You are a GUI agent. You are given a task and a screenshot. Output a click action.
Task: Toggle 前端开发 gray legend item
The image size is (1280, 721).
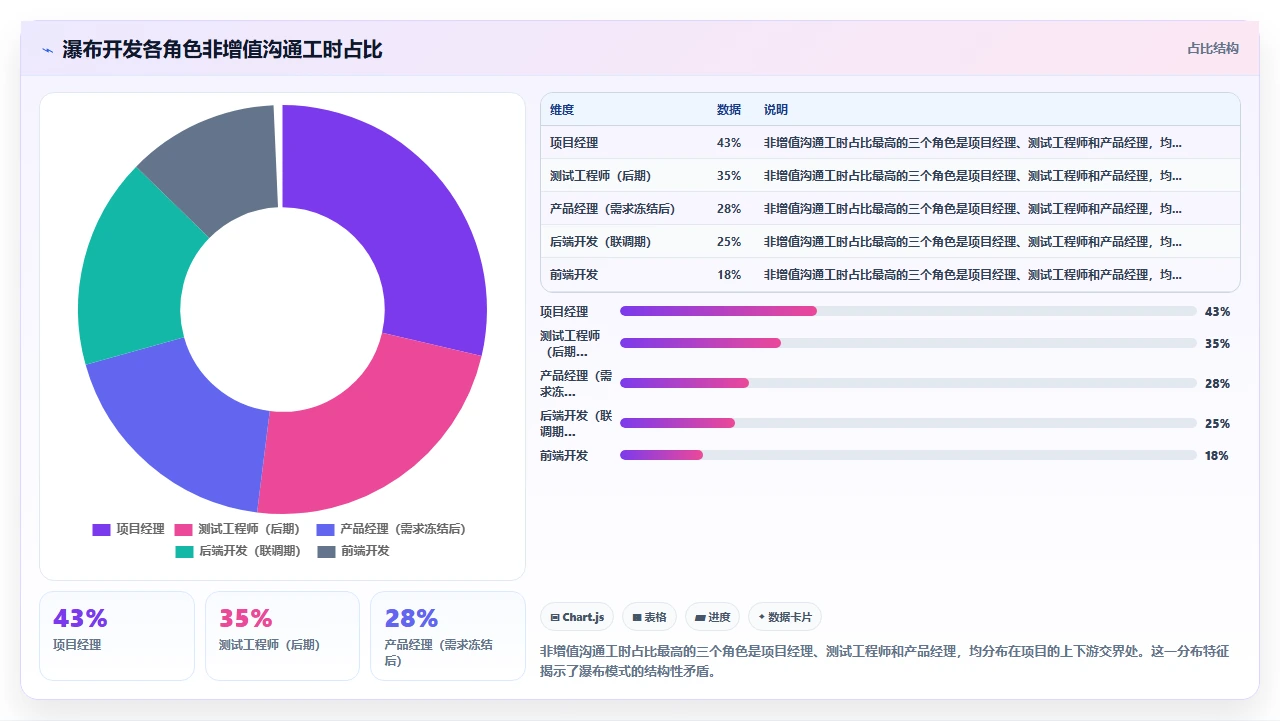pos(354,551)
